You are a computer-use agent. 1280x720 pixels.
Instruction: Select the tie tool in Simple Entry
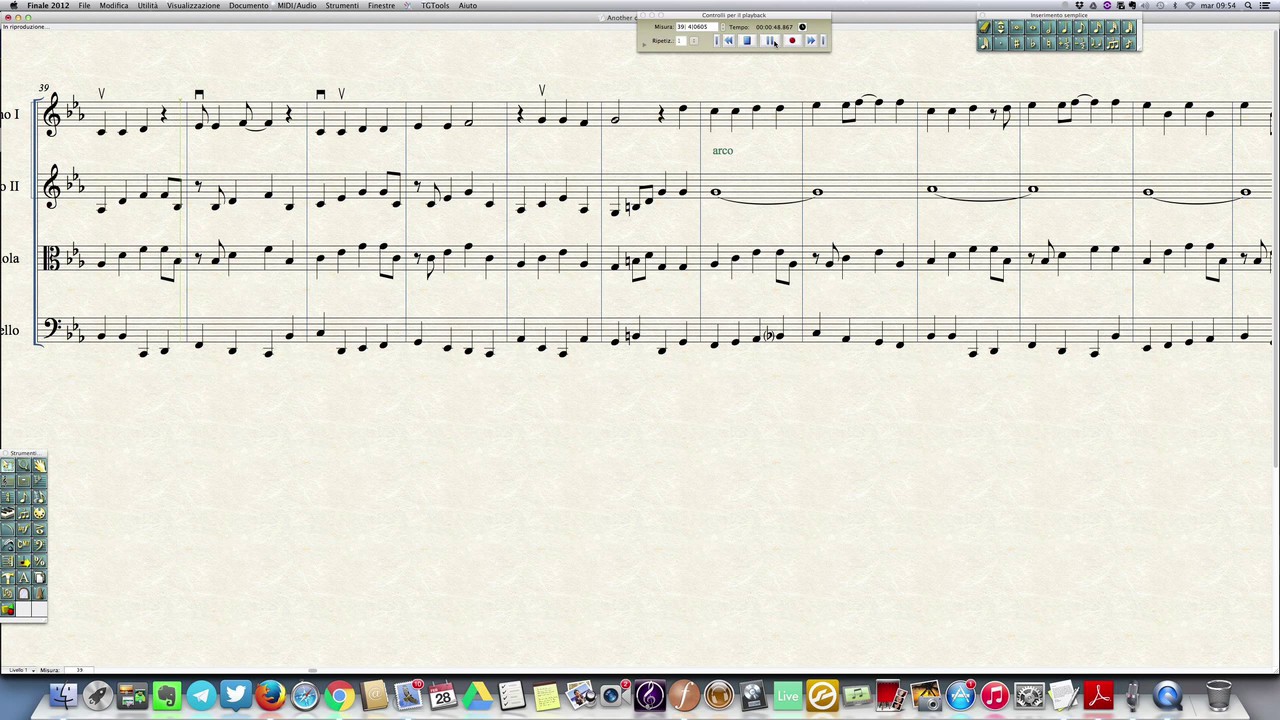[1097, 44]
